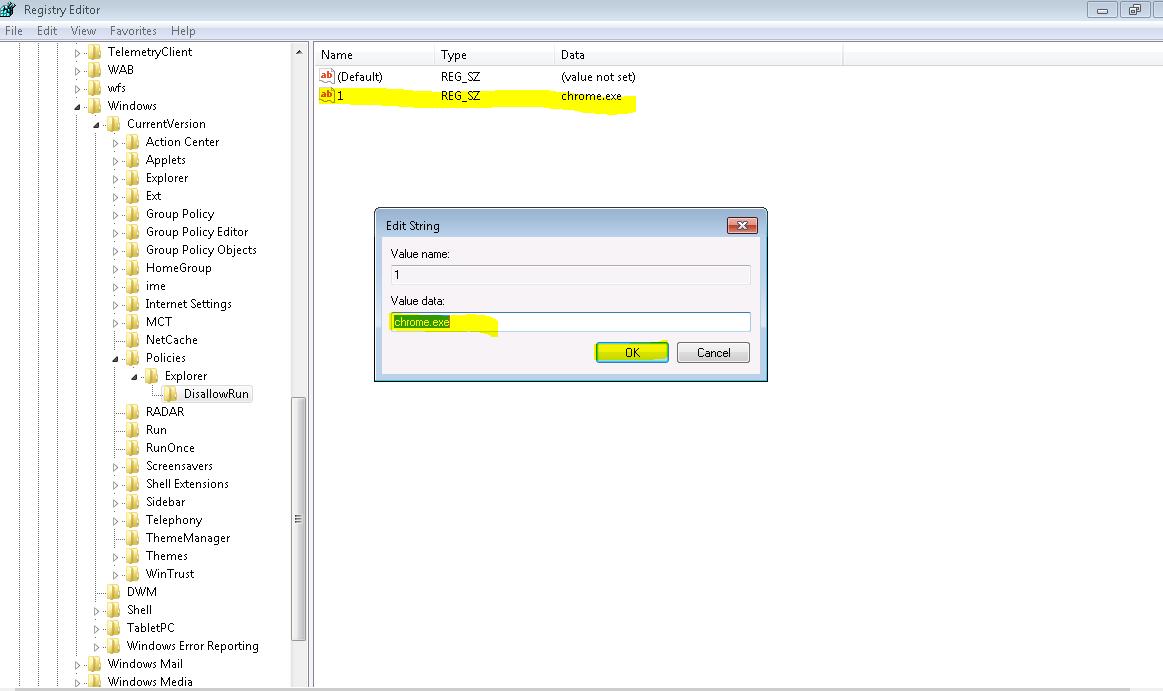Select the Group Policy Editor key
The width and height of the screenshot is (1163, 691).
197,232
